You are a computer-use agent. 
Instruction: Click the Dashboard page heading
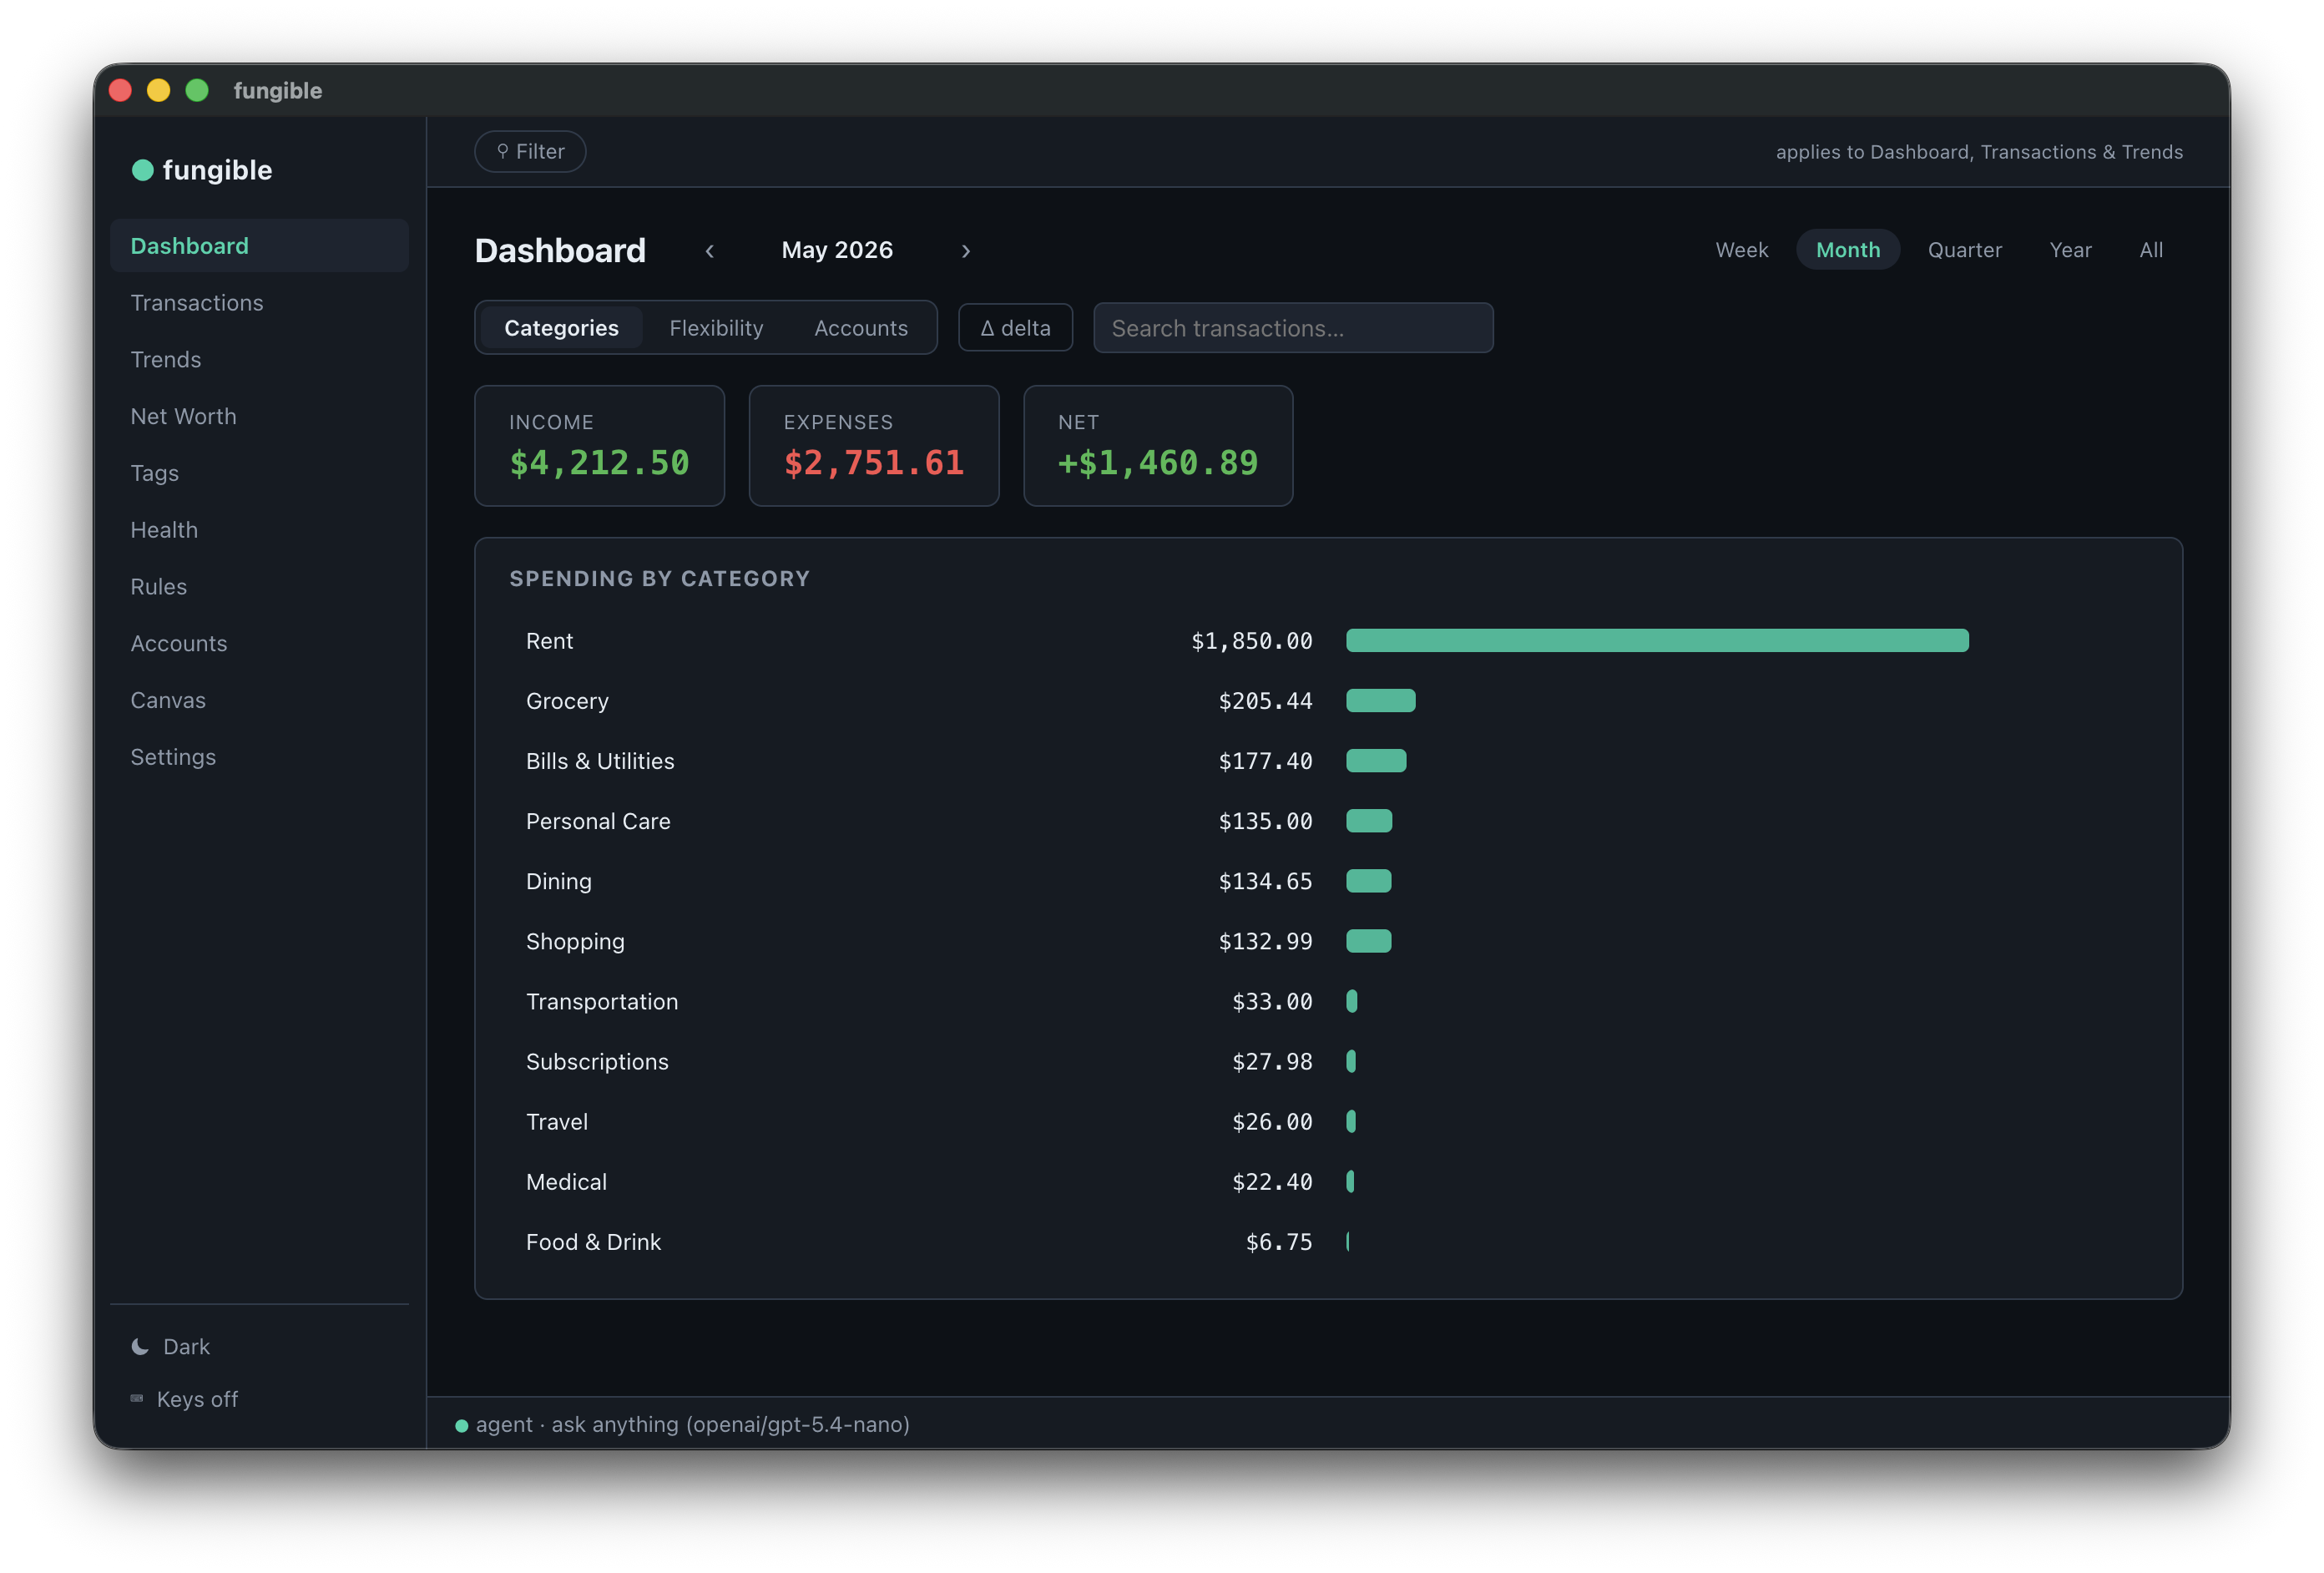[x=560, y=250]
